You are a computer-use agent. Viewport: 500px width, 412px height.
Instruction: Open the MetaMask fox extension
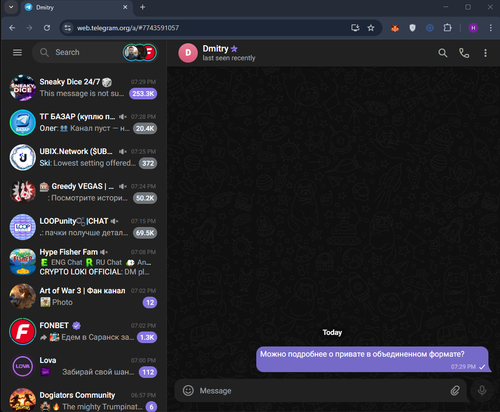tap(395, 28)
